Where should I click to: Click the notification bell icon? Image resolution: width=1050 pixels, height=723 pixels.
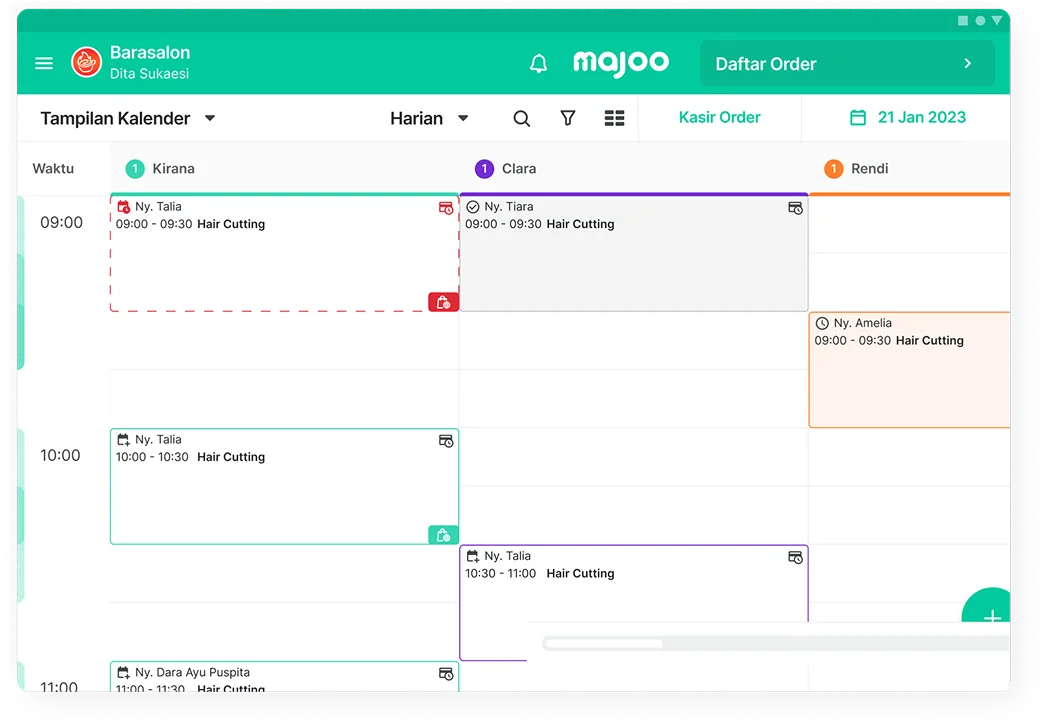coord(538,64)
